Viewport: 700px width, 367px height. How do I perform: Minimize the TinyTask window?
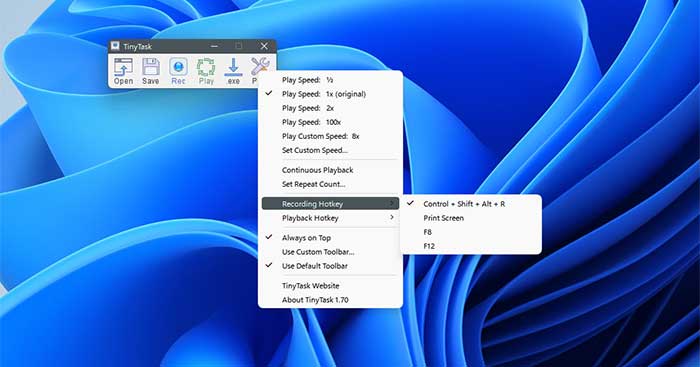click(214, 46)
